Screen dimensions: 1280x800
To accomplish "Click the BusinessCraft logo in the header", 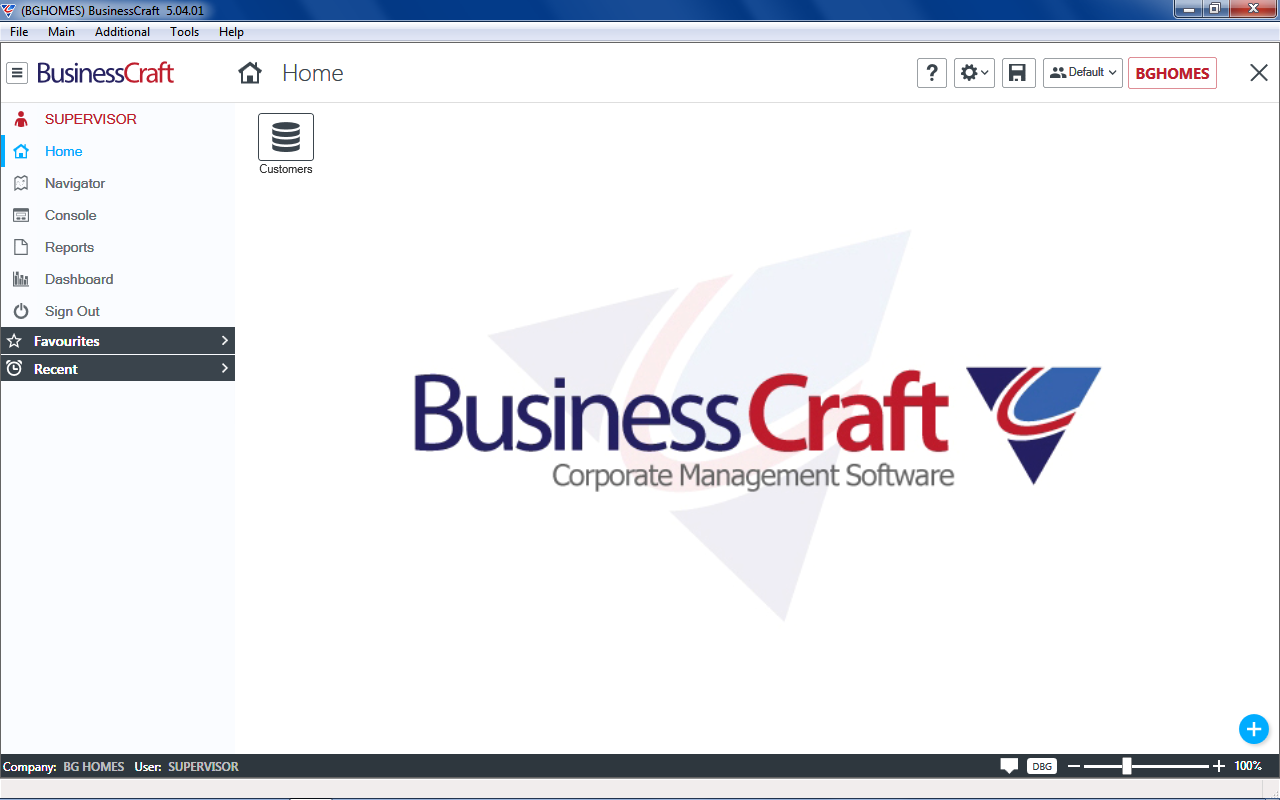I will coord(105,73).
